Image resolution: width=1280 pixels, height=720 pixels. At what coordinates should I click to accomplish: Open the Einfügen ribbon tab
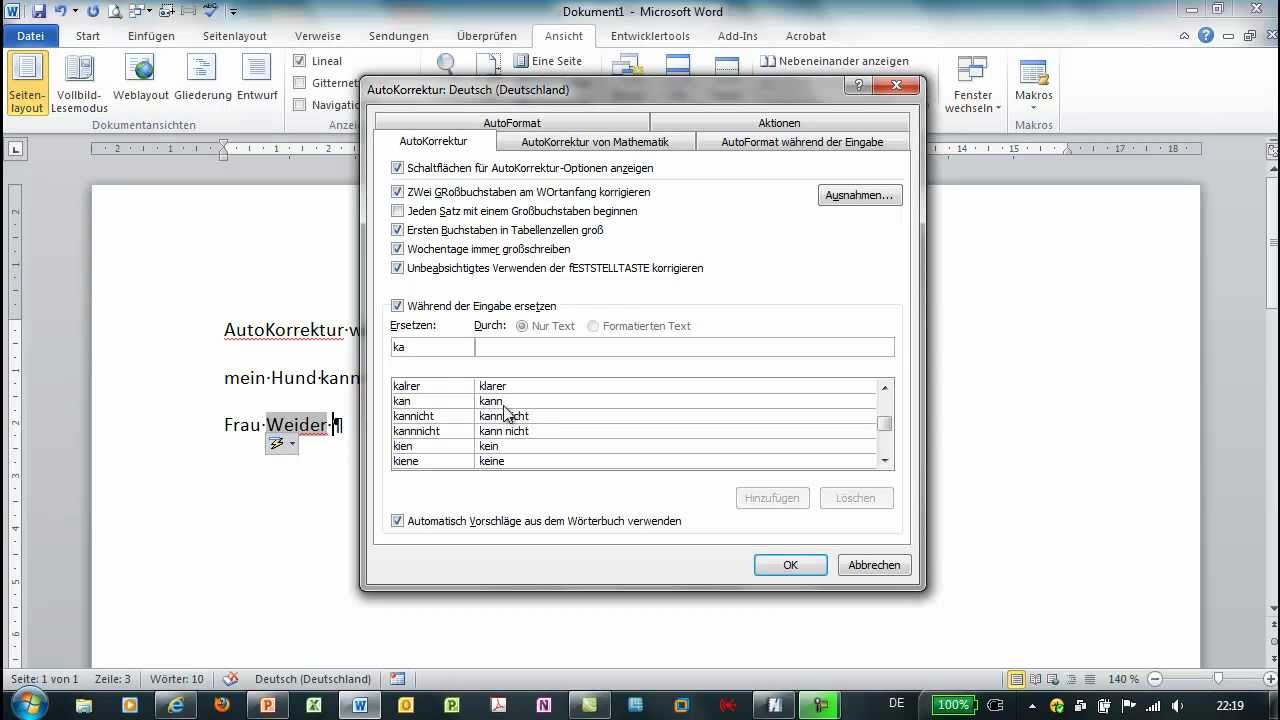[151, 36]
